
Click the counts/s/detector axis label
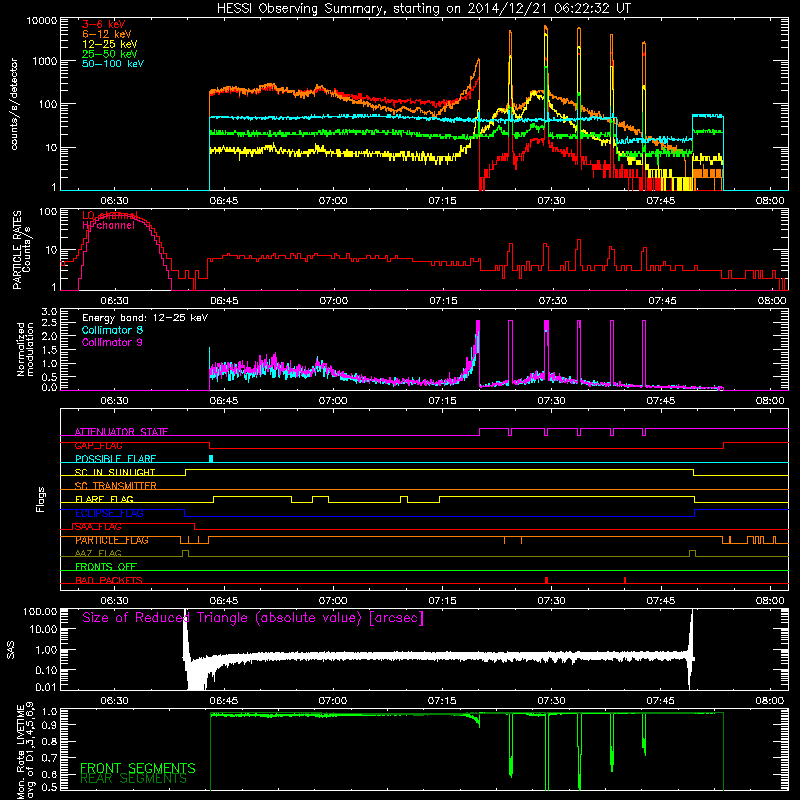click(x=14, y=104)
